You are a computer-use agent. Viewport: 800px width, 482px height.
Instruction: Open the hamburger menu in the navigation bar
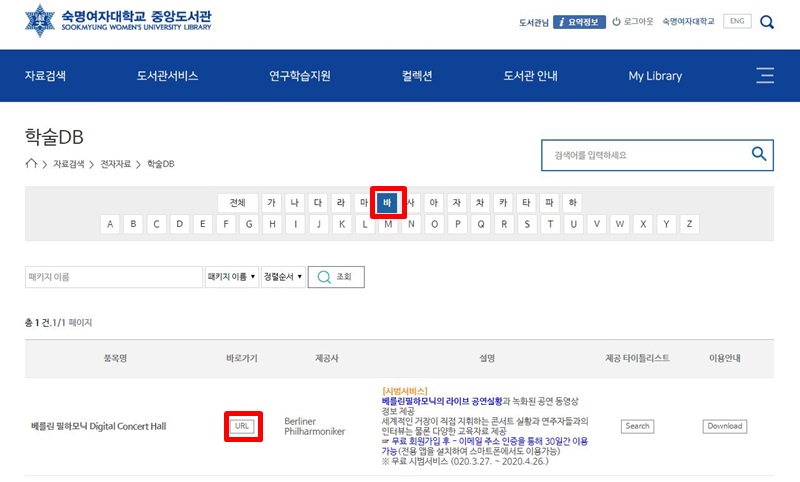click(765, 75)
